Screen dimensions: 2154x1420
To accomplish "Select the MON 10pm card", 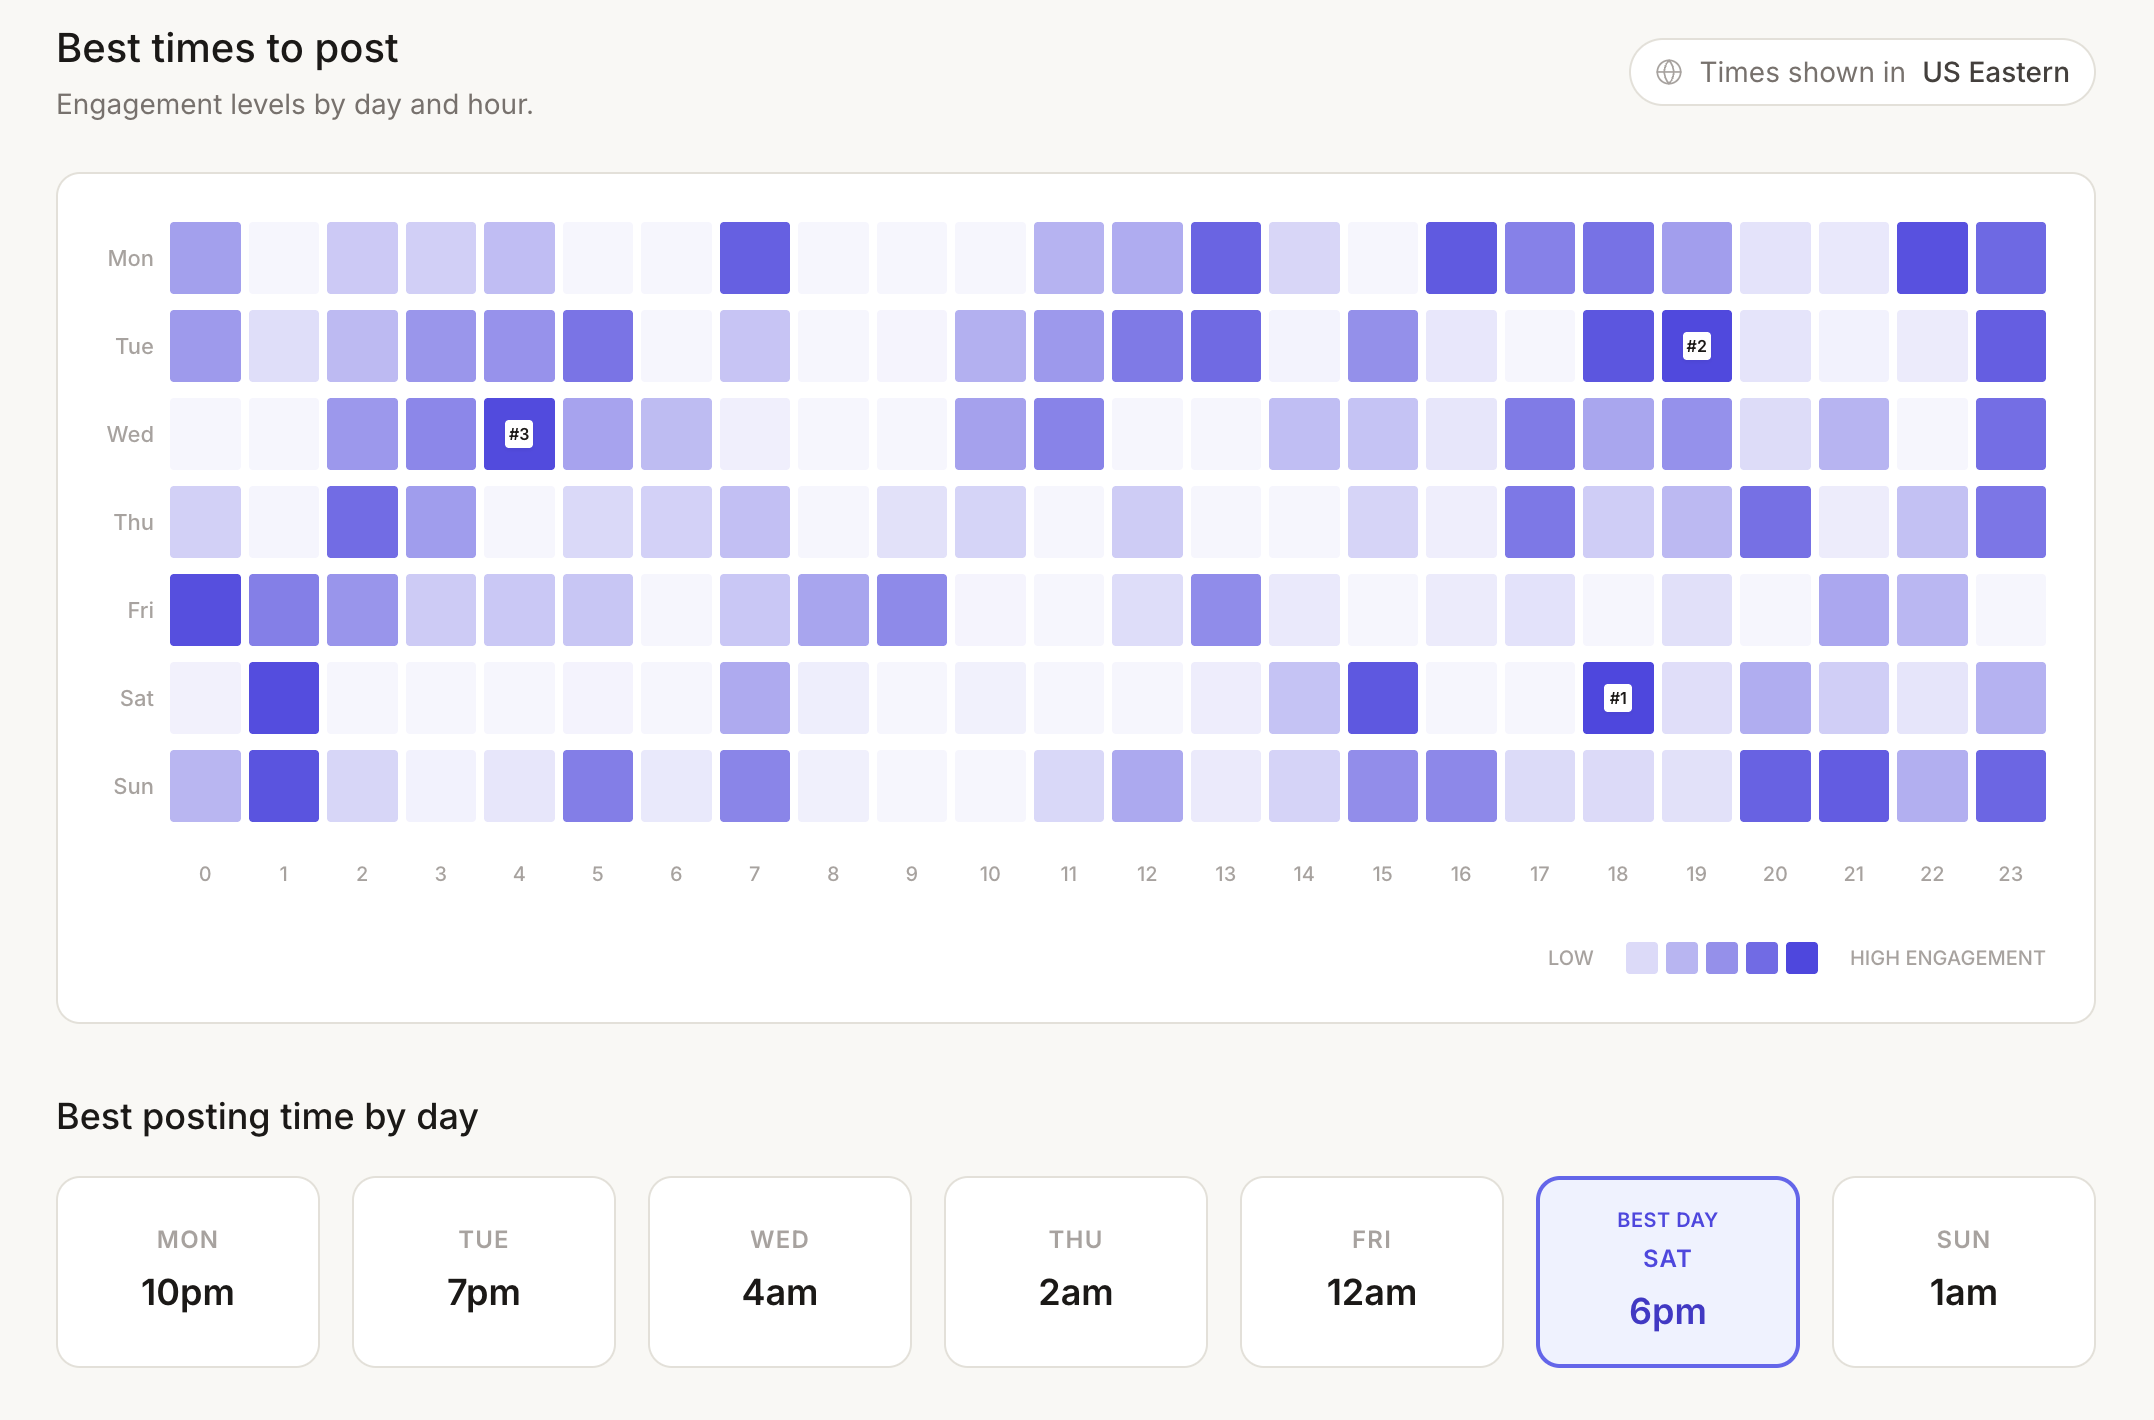I will coord(188,1271).
